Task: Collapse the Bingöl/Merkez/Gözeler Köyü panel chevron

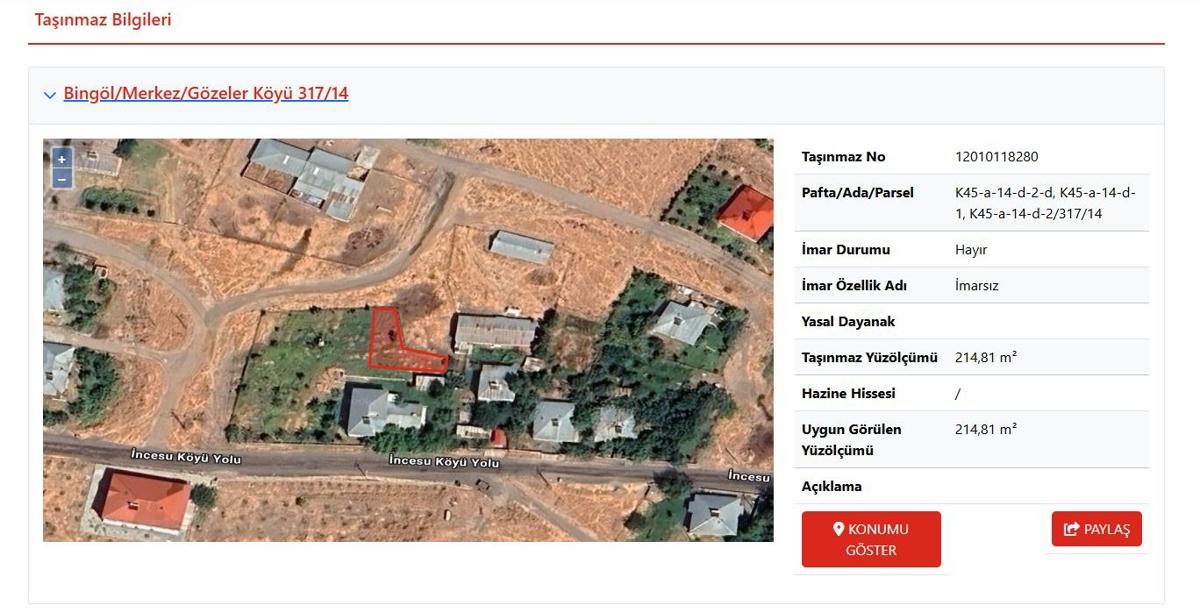Action: [50, 95]
